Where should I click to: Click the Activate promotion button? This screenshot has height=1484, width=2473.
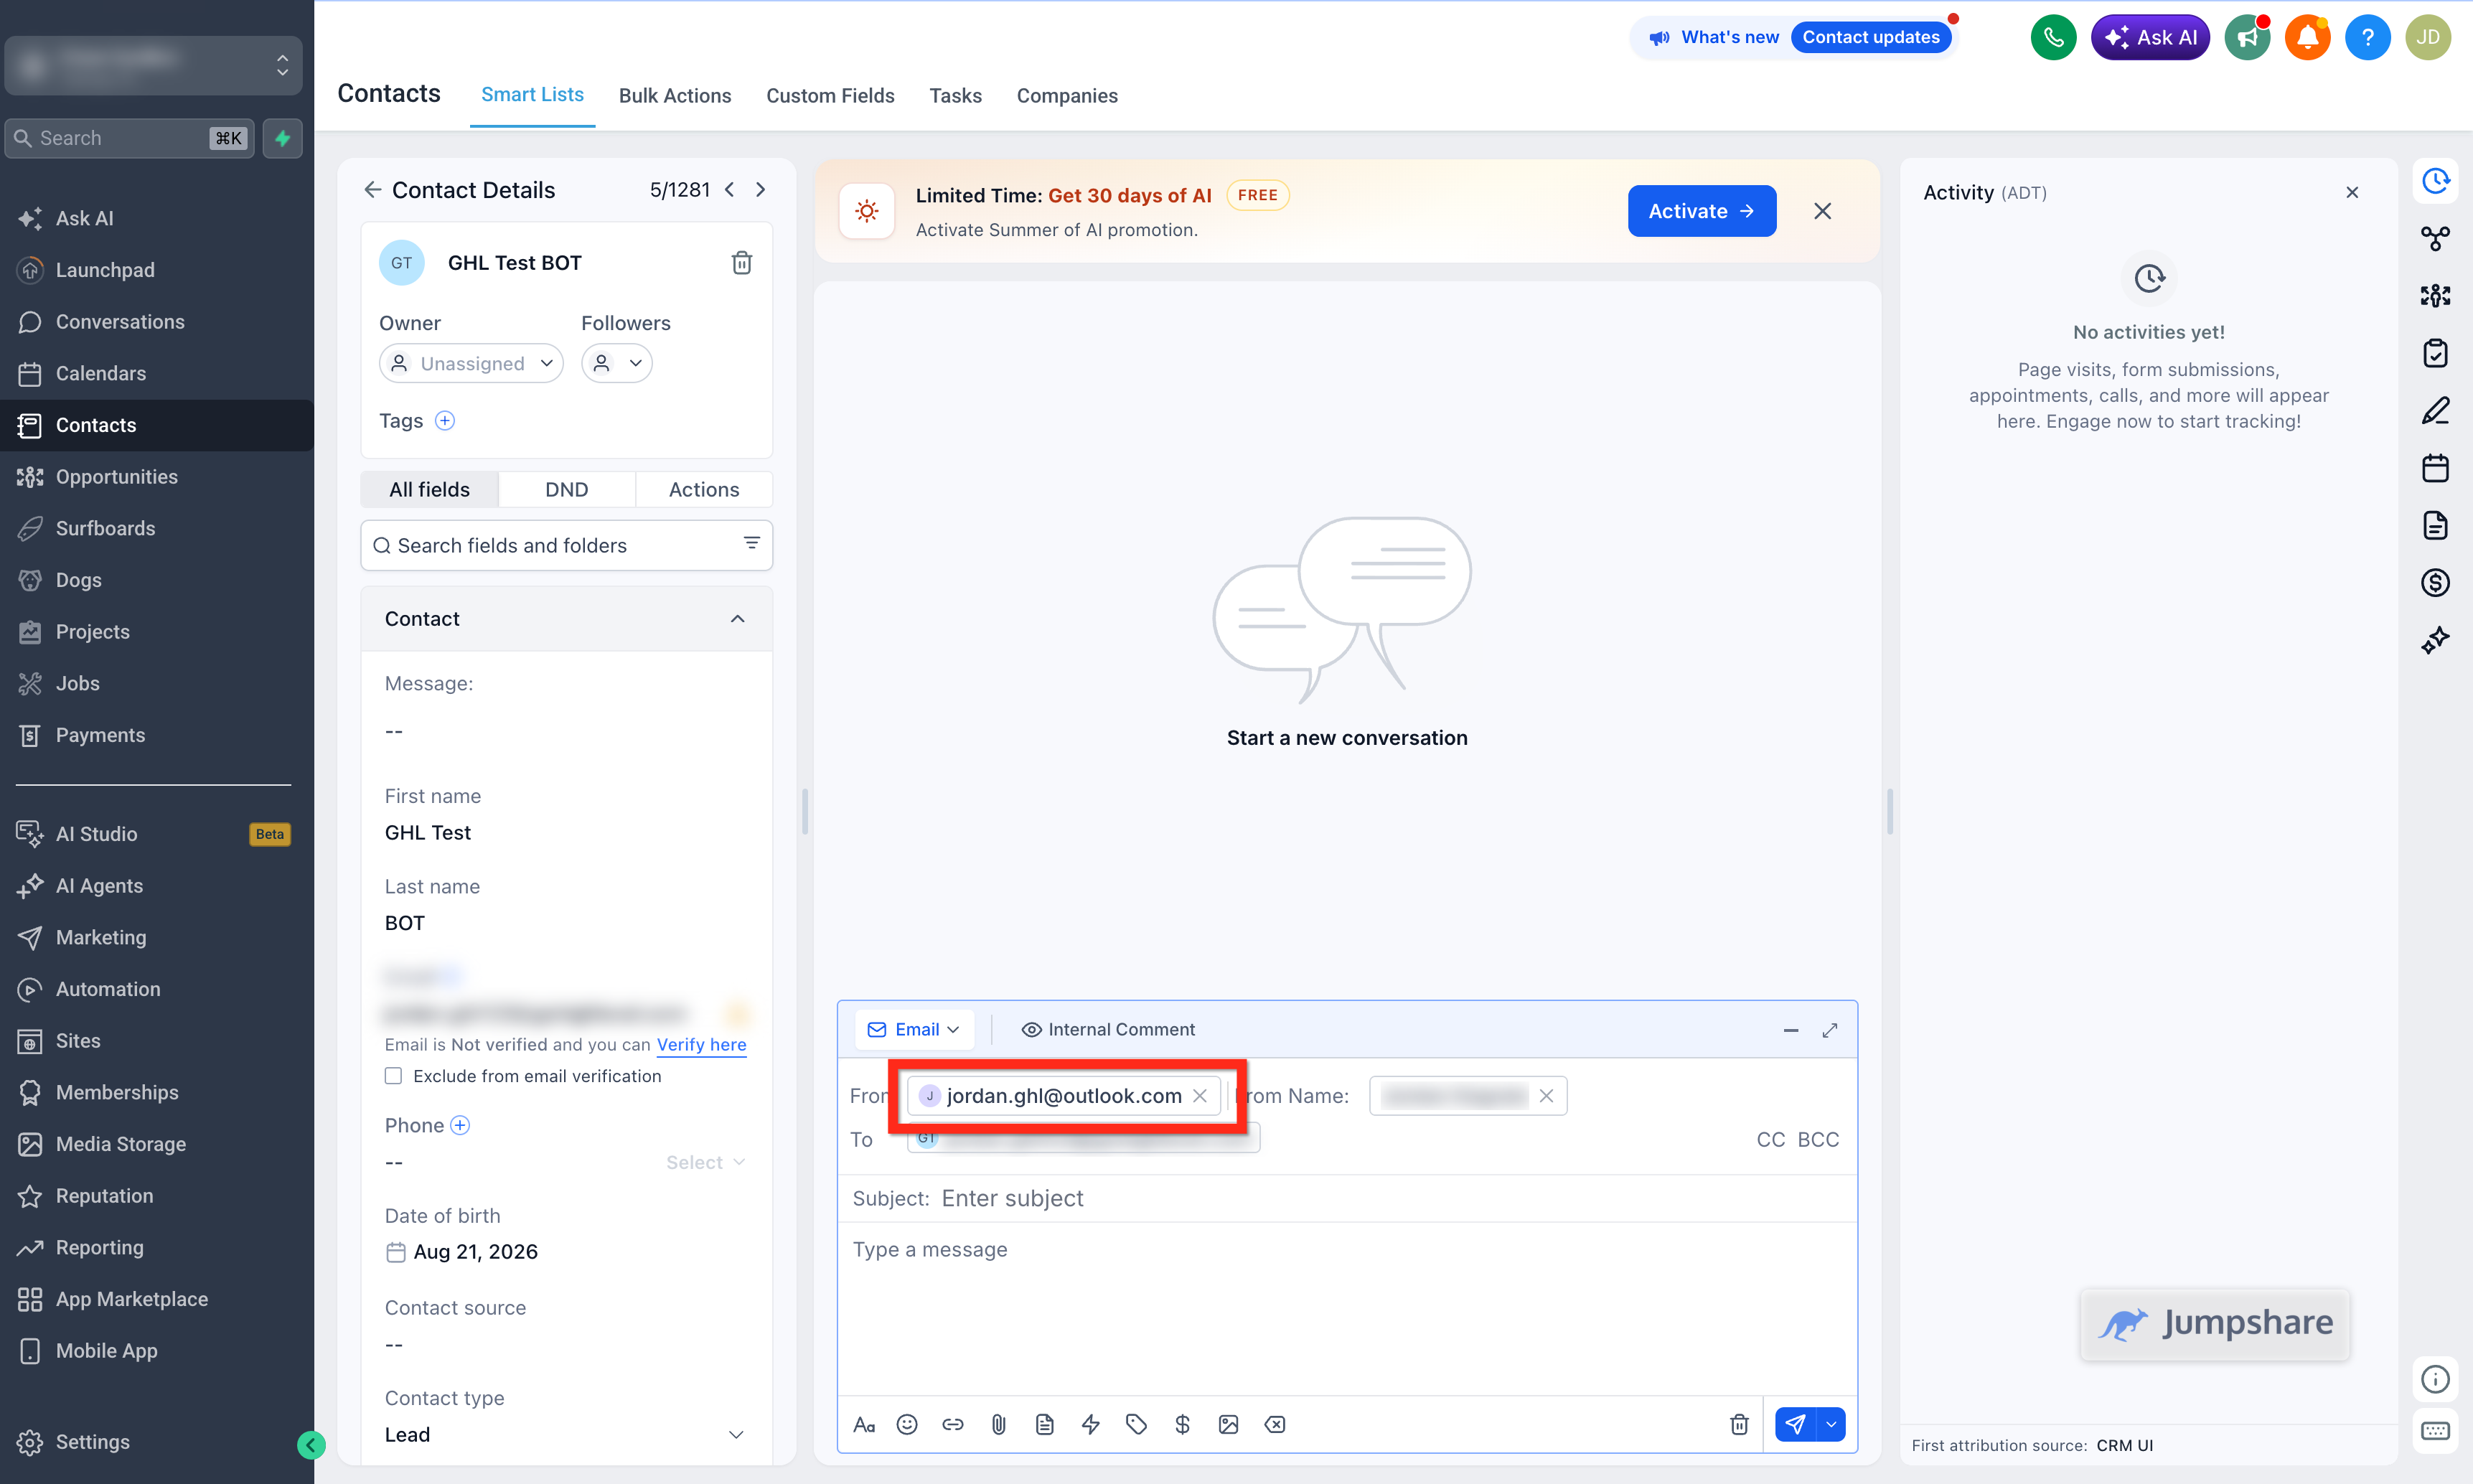1701,211
